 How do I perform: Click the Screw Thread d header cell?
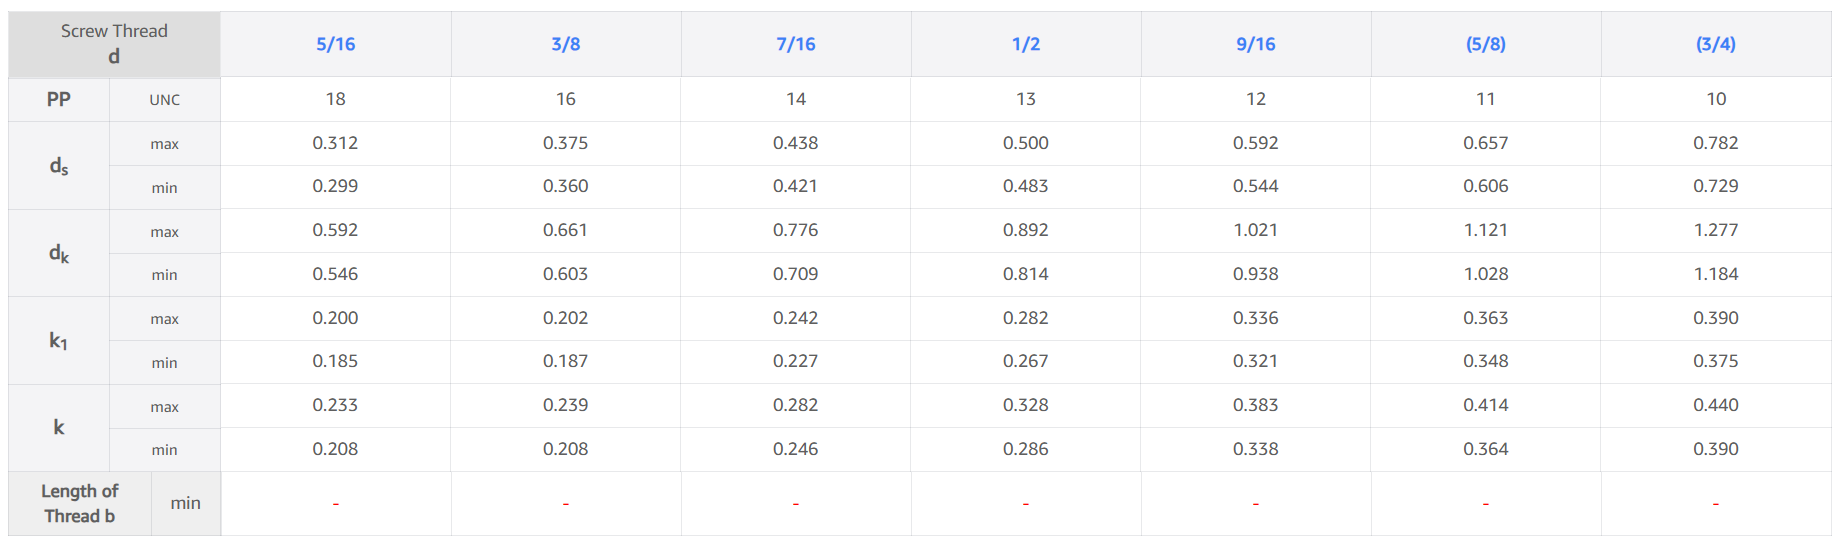point(114,44)
